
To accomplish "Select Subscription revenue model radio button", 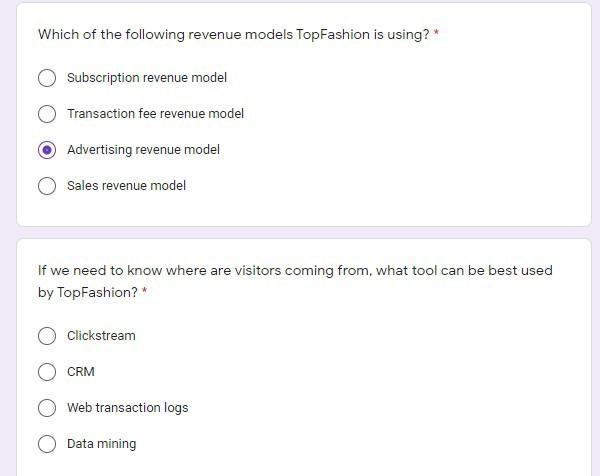I will coord(47,78).
